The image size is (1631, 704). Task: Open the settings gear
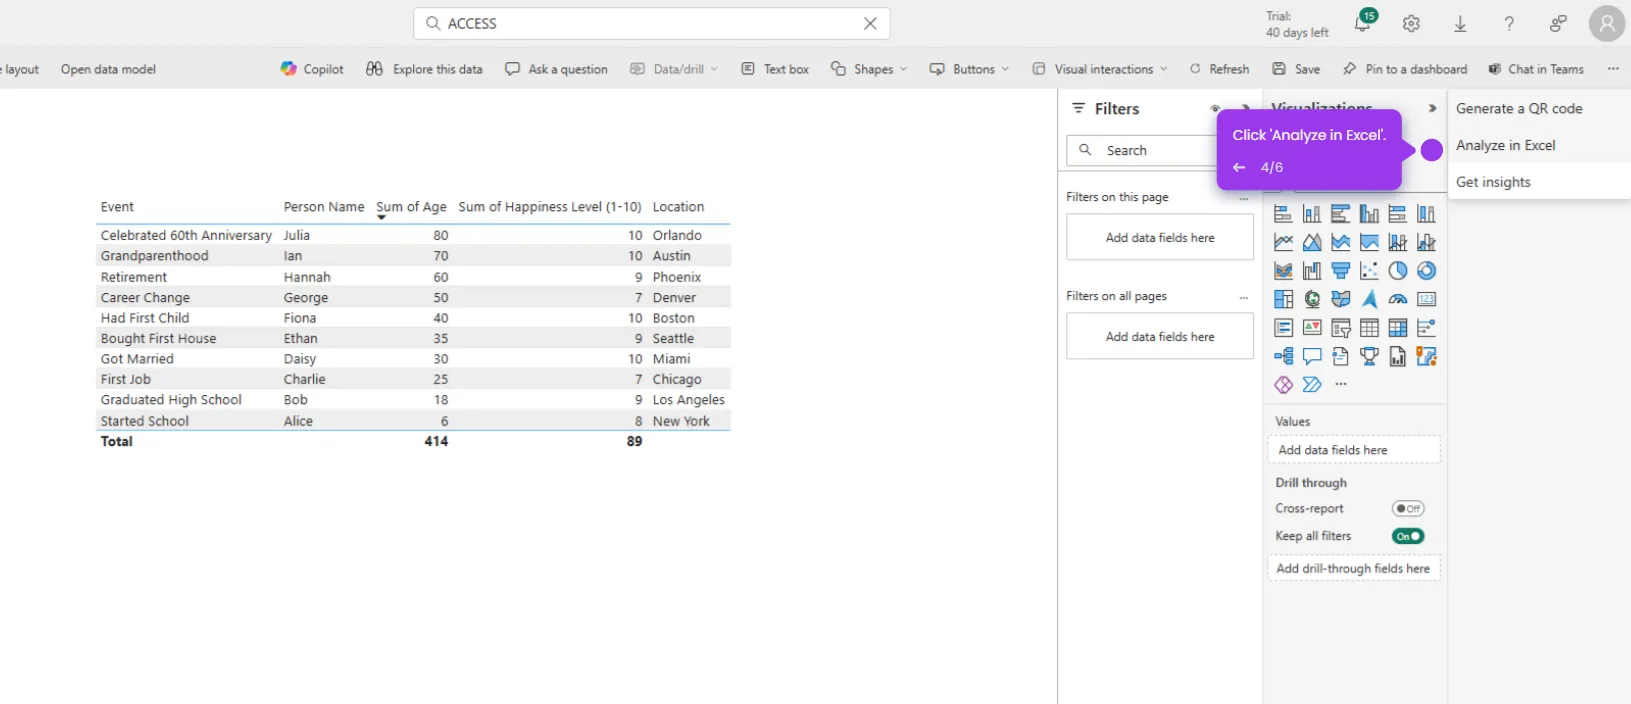1411,23
